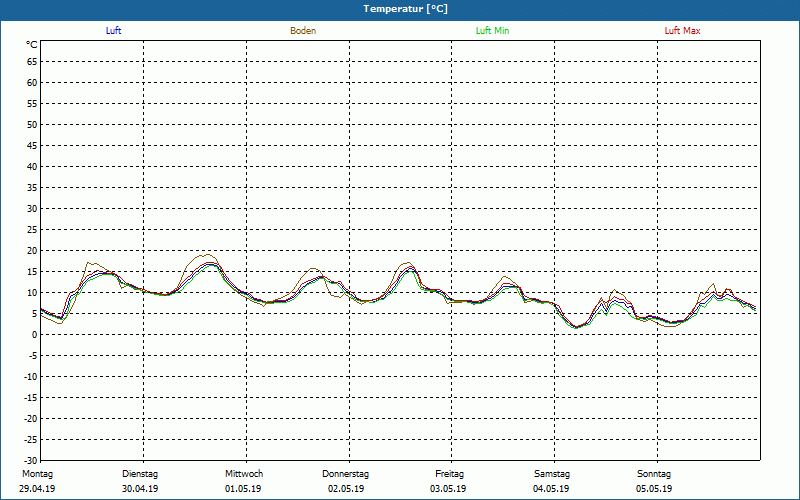The width and height of the screenshot is (800, 500).
Task: Click the Temperatur [°C] chart title
Action: click(406, 9)
